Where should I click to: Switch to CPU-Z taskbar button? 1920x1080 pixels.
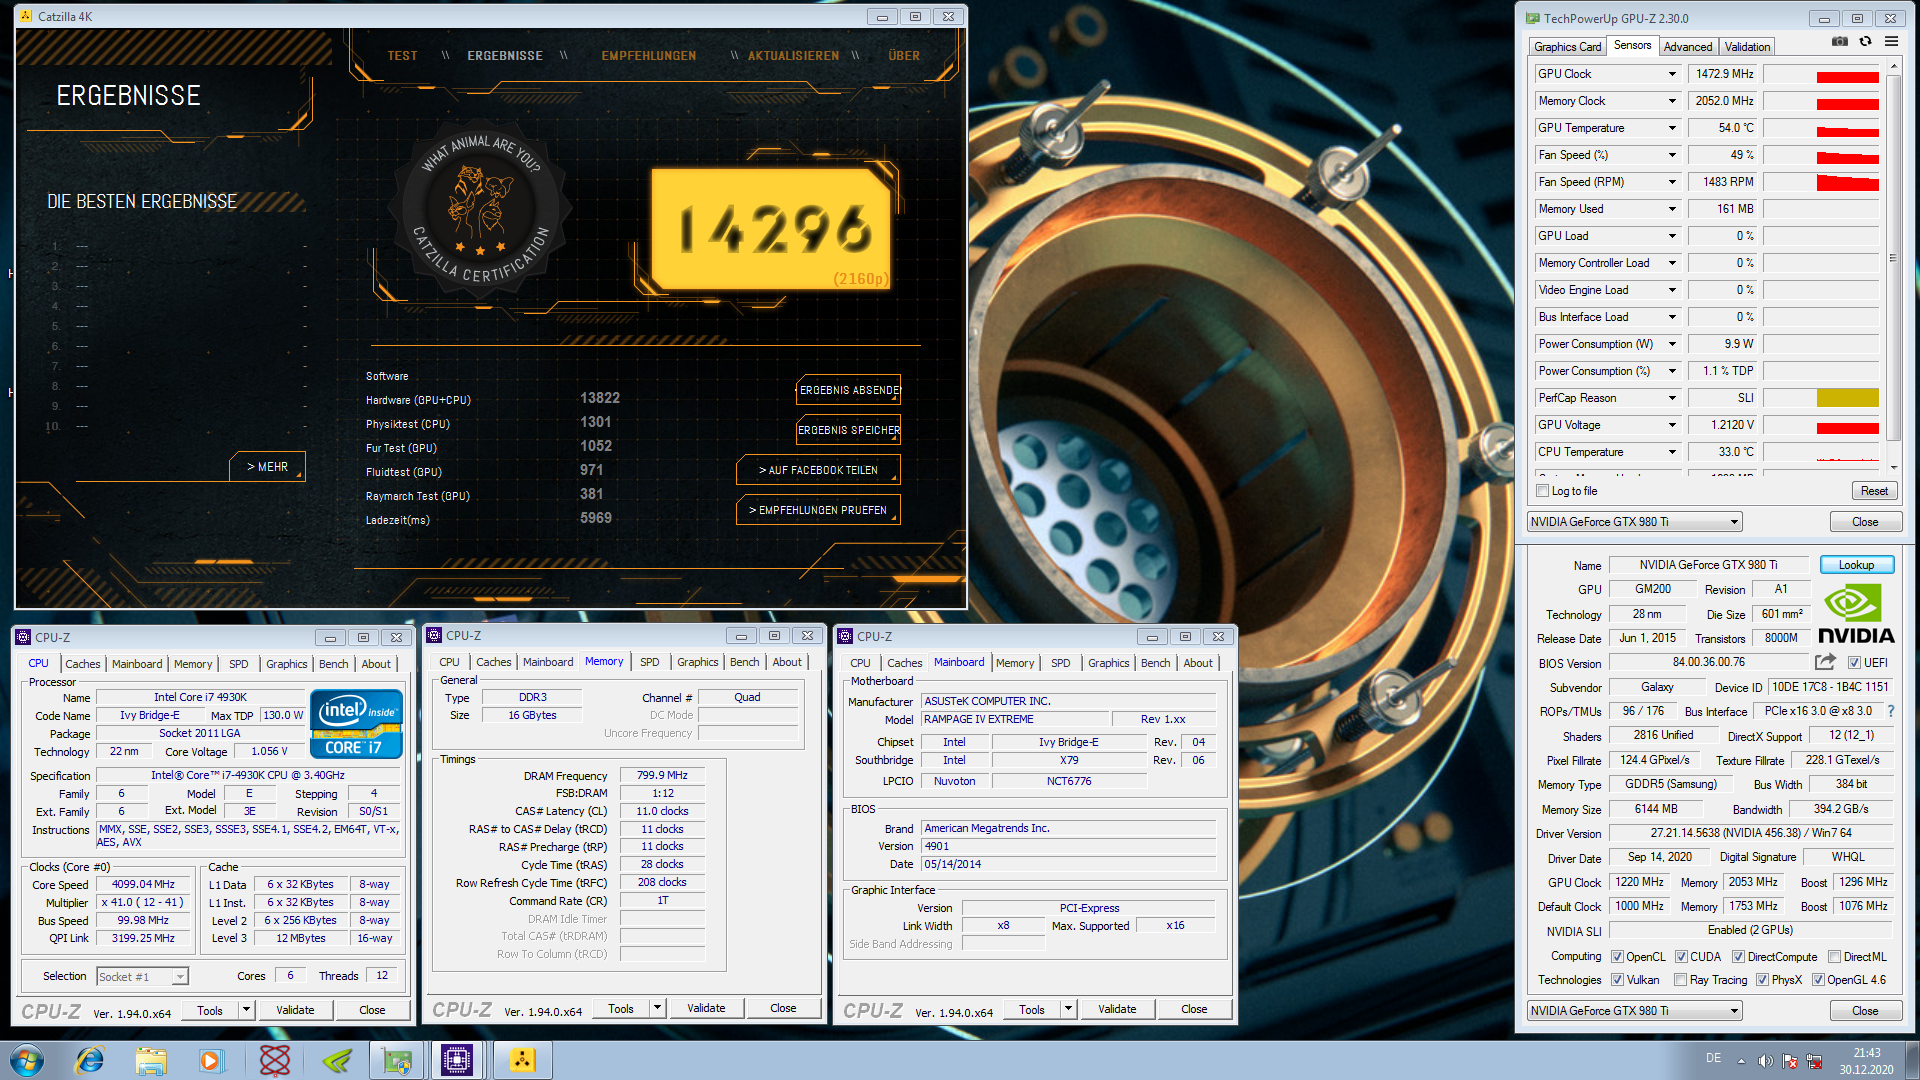click(457, 1060)
